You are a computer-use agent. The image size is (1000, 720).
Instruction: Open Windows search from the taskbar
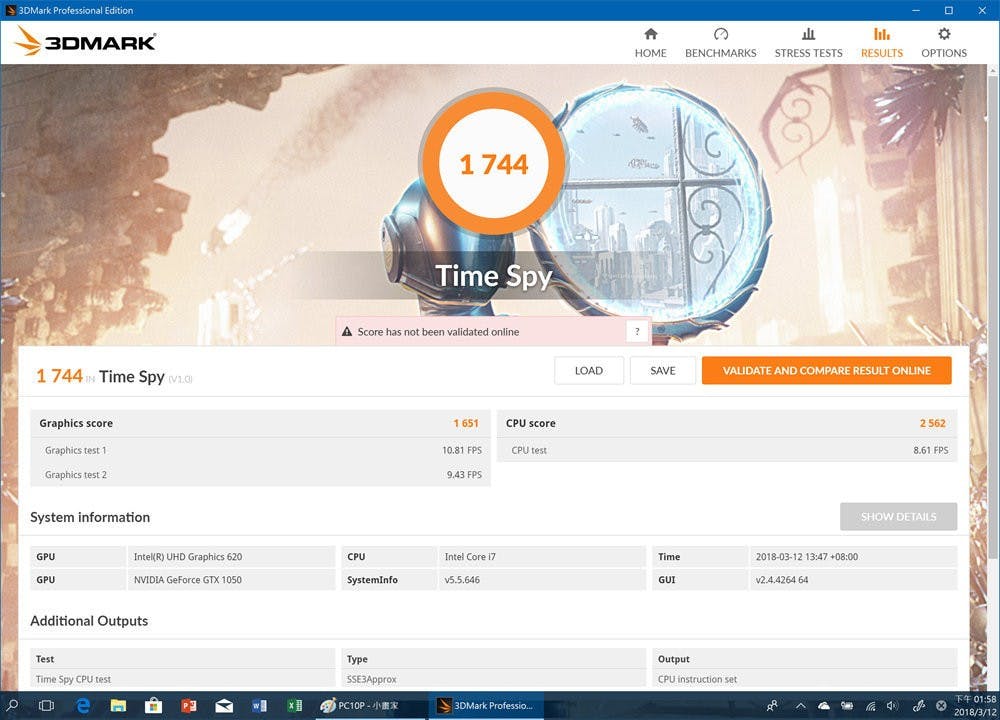tap(12, 705)
